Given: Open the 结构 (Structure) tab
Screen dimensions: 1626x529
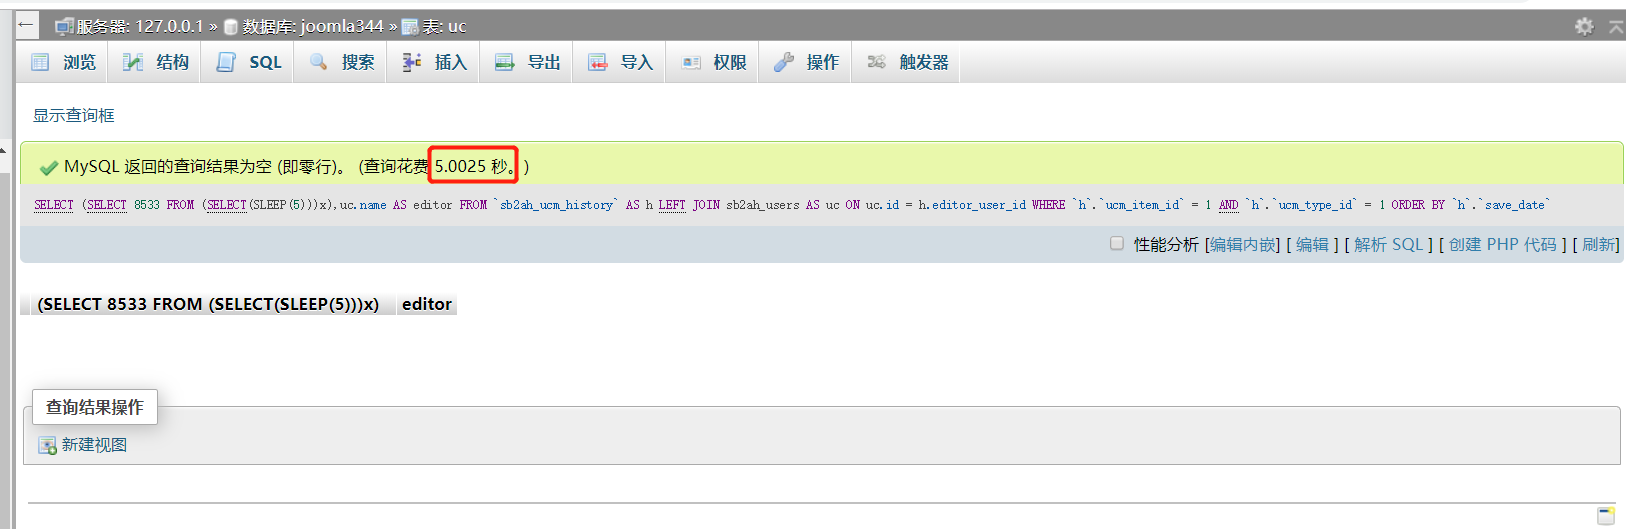Looking at the screenshot, I should click(156, 62).
